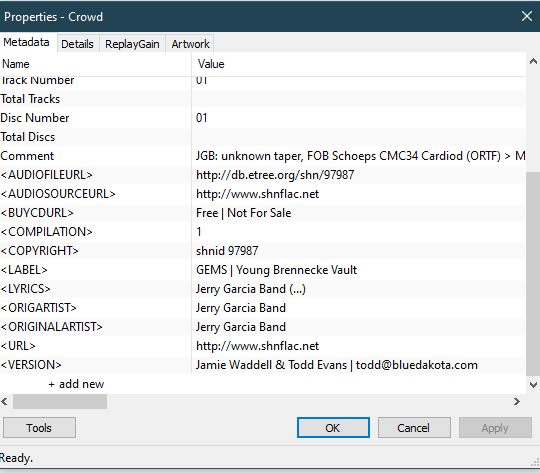Select the <ORIGARTIST> field name

[38, 308]
